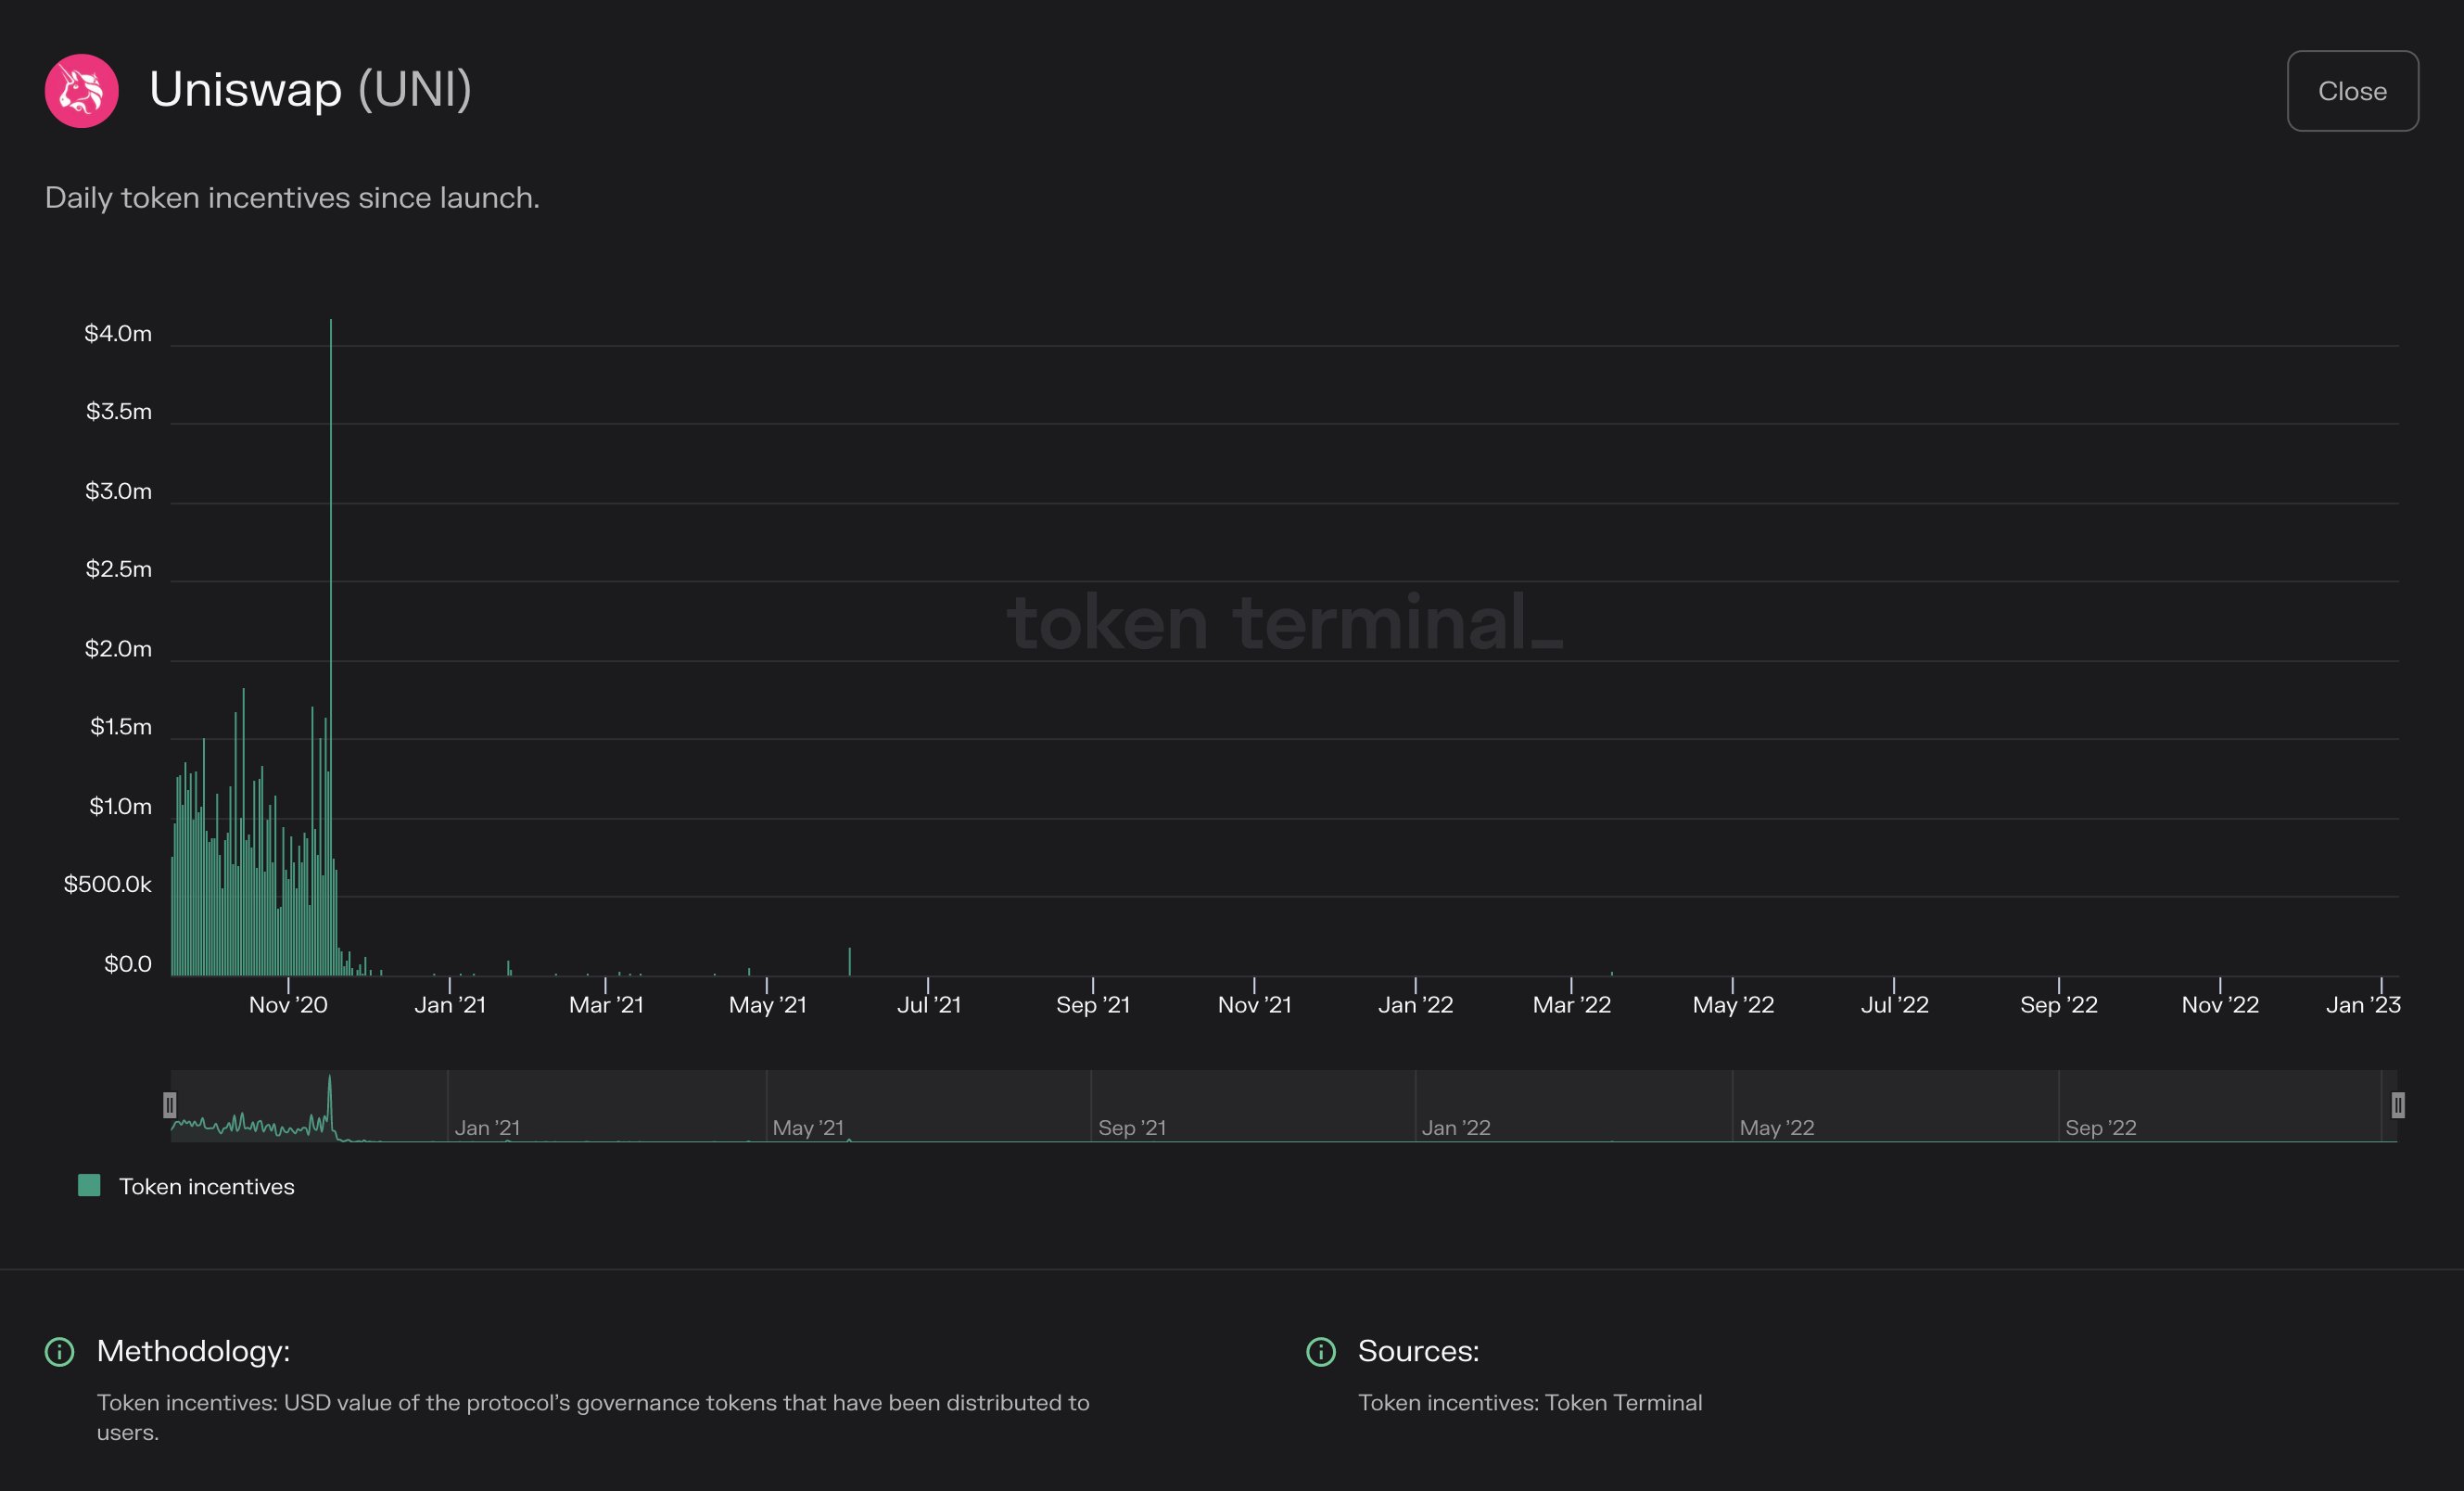Grab the left range slider handle

tap(170, 1105)
